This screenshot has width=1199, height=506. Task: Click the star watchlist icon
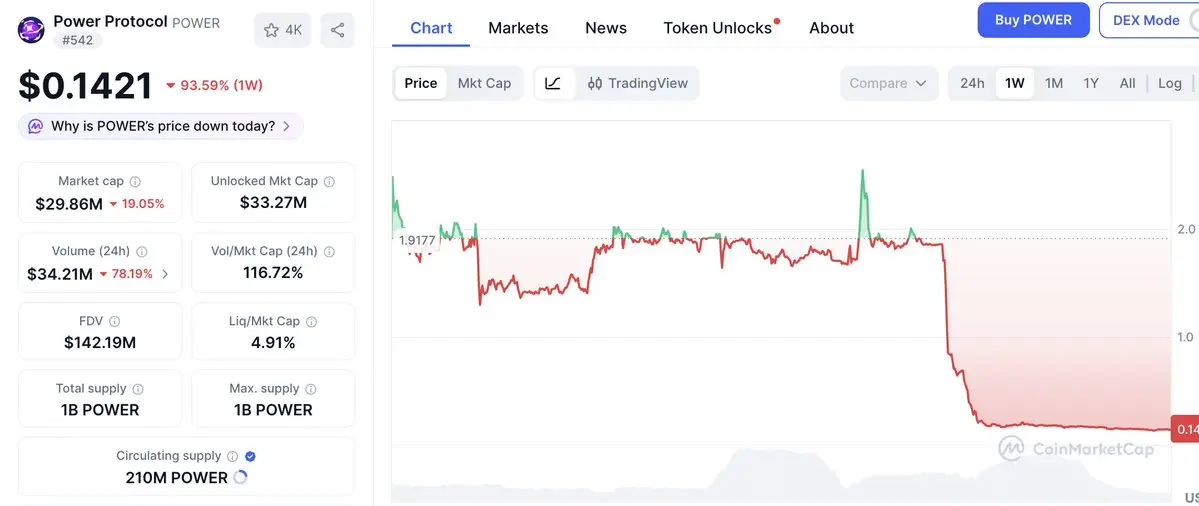(x=271, y=30)
